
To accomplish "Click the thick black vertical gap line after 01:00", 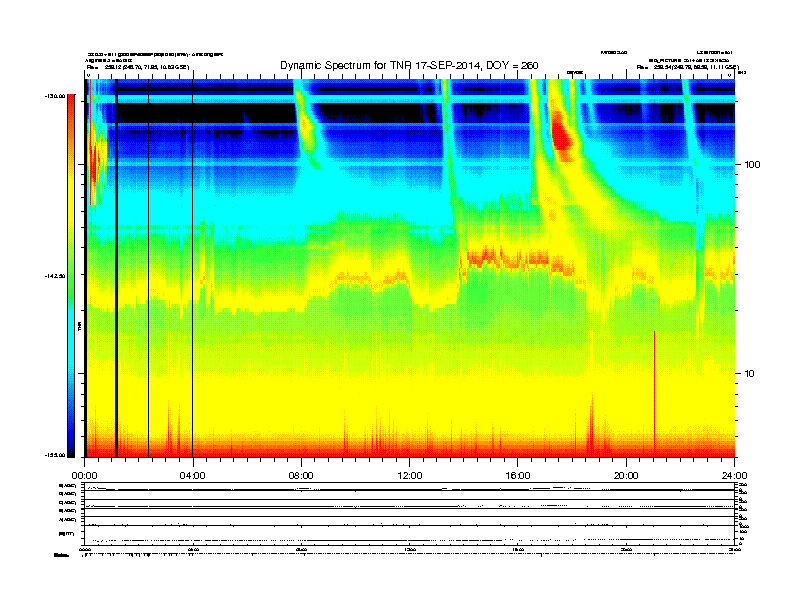I will [116, 268].
